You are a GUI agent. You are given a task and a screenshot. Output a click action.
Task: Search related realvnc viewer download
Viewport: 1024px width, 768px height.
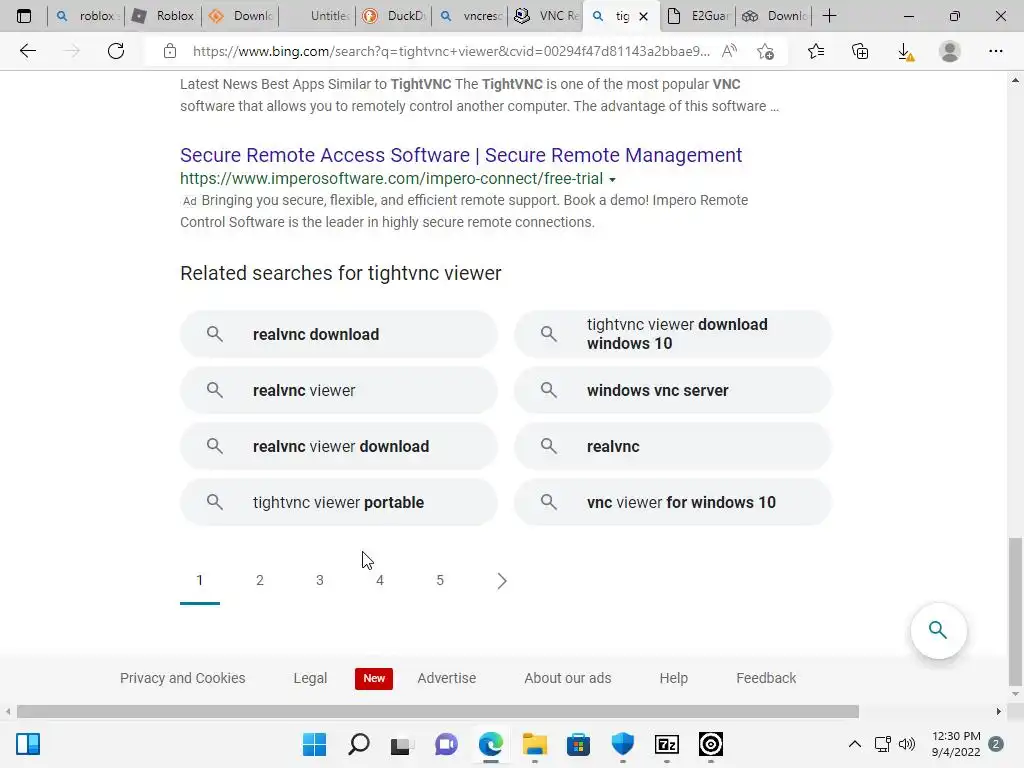(339, 447)
